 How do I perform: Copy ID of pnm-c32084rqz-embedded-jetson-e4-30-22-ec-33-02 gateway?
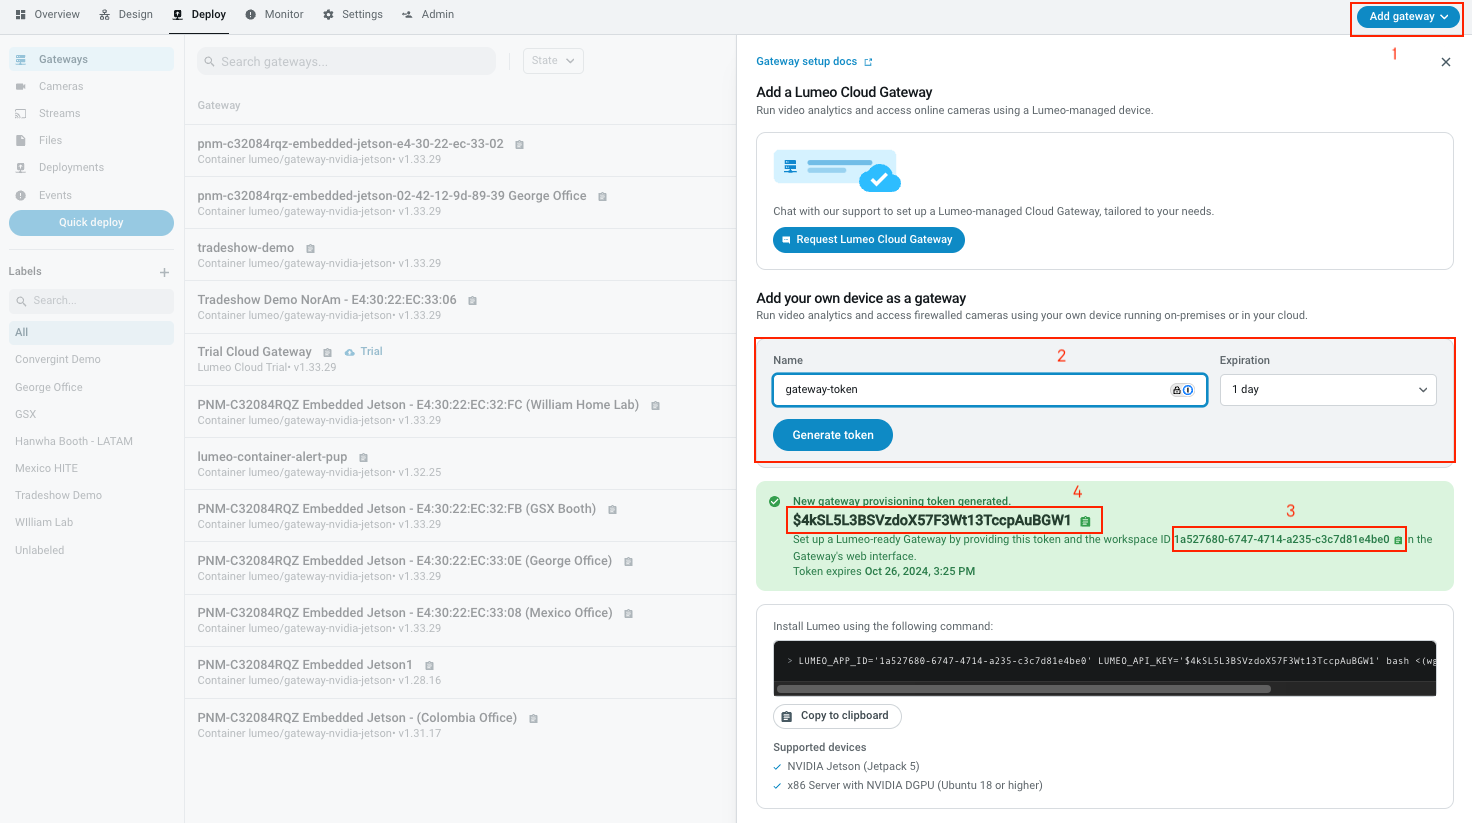coord(519,145)
